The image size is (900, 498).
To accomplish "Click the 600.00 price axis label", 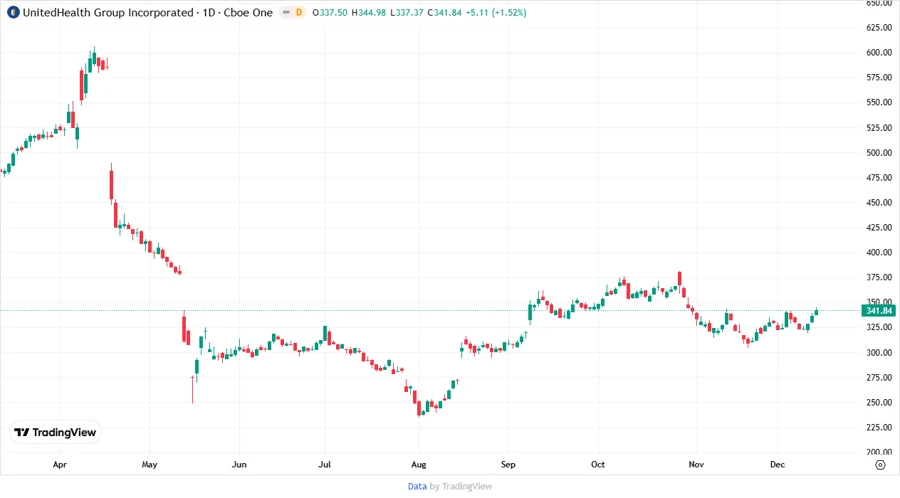I will point(879,52).
